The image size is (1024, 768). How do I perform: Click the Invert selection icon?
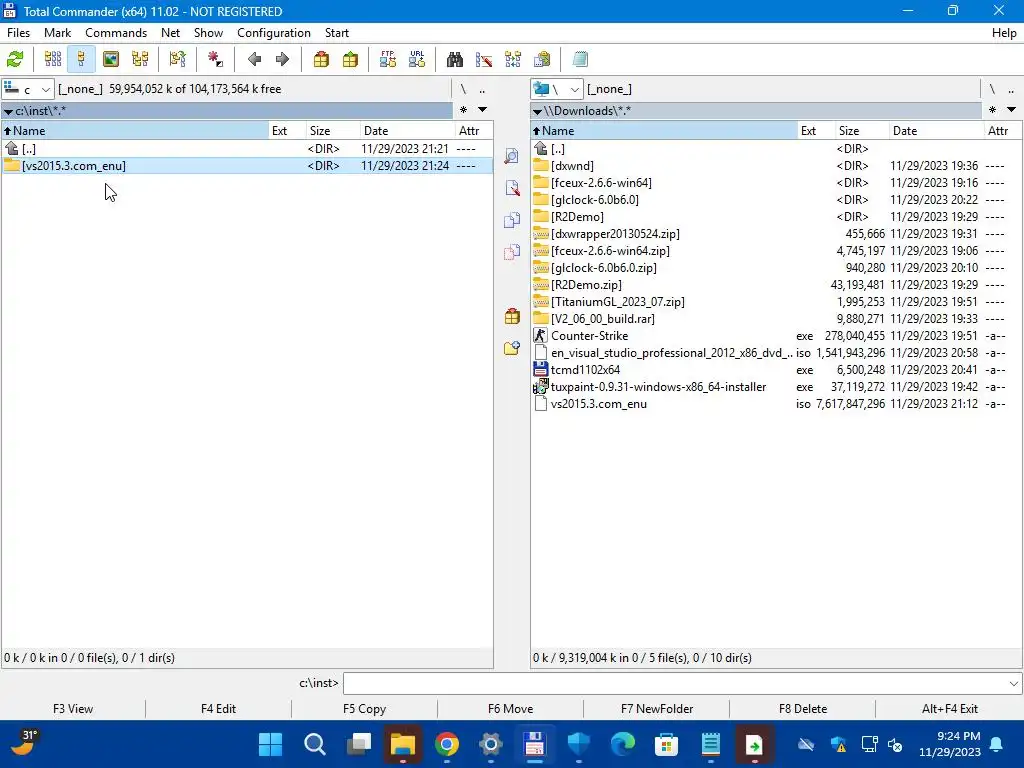215,59
